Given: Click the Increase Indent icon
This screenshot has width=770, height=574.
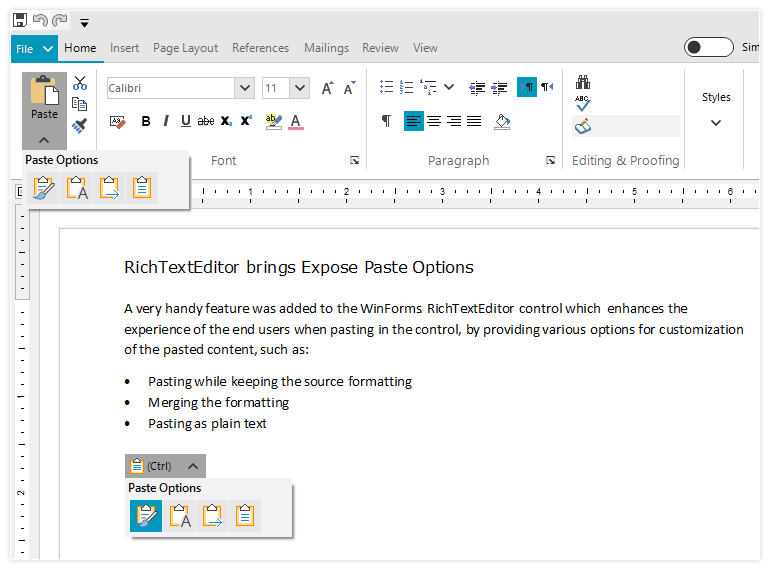Looking at the screenshot, I should click(499, 88).
